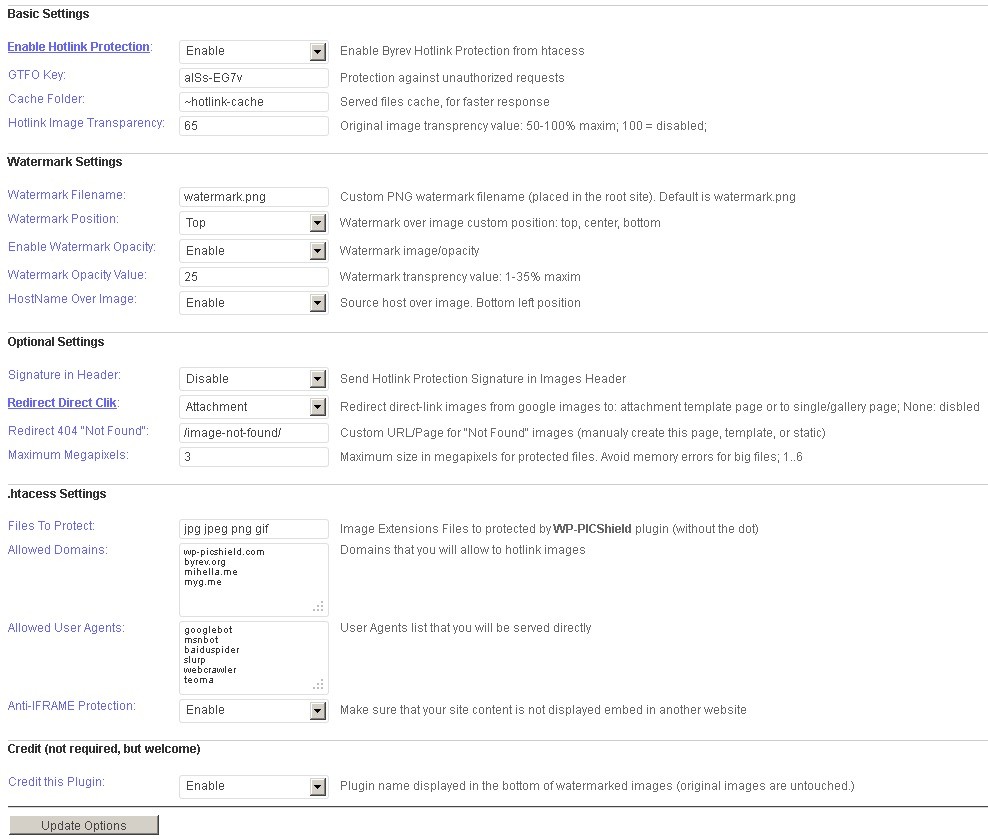Click the "Protection against unauthorized requests" description
The height and width of the screenshot is (839, 988).
(x=452, y=78)
